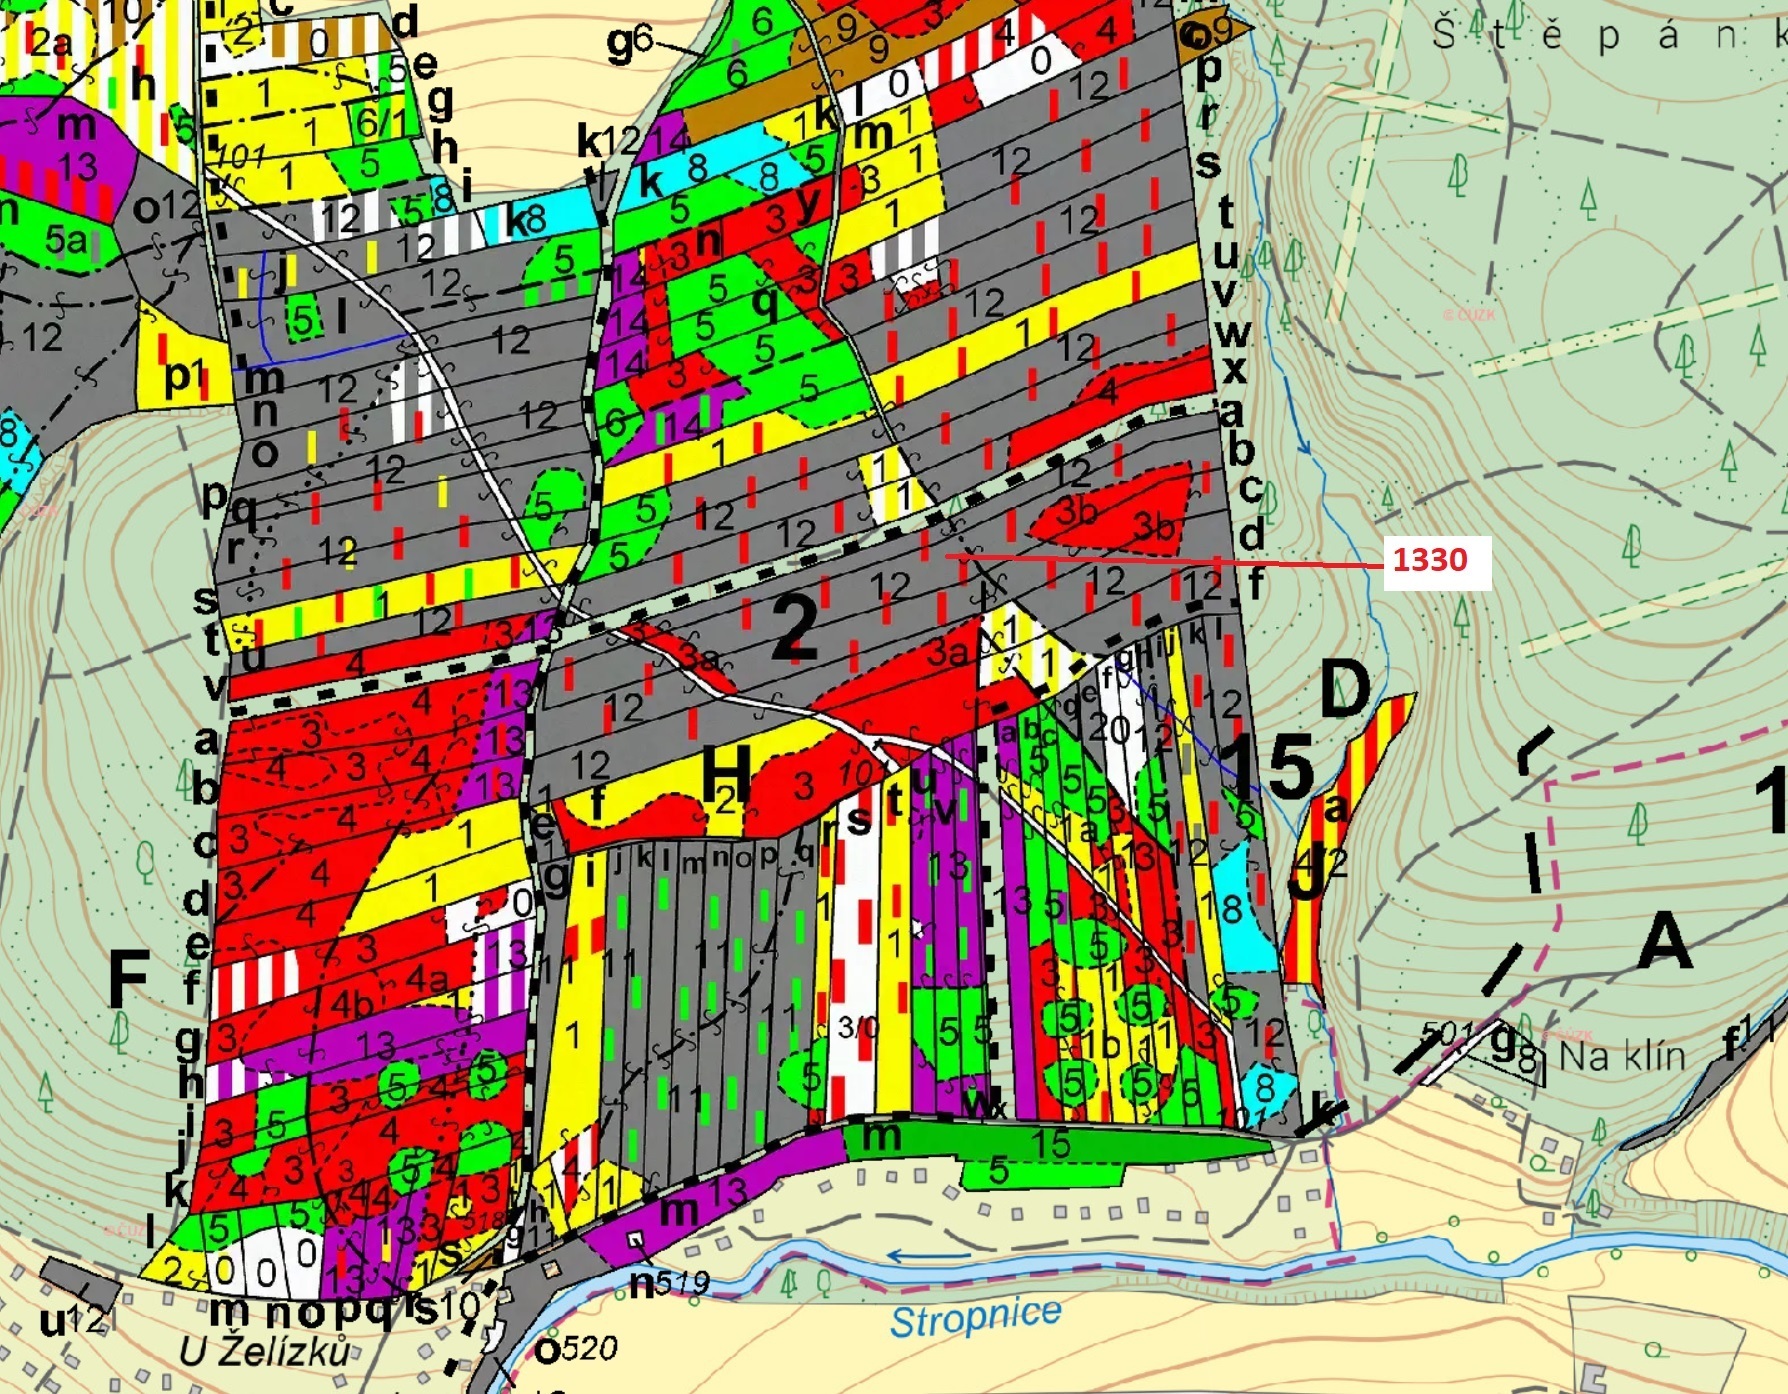Image resolution: width=1788 pixels, height=1394 pixels.
Task: Click the 4/2 label on red-yellow striped parcel
Action: (1322, 861)
